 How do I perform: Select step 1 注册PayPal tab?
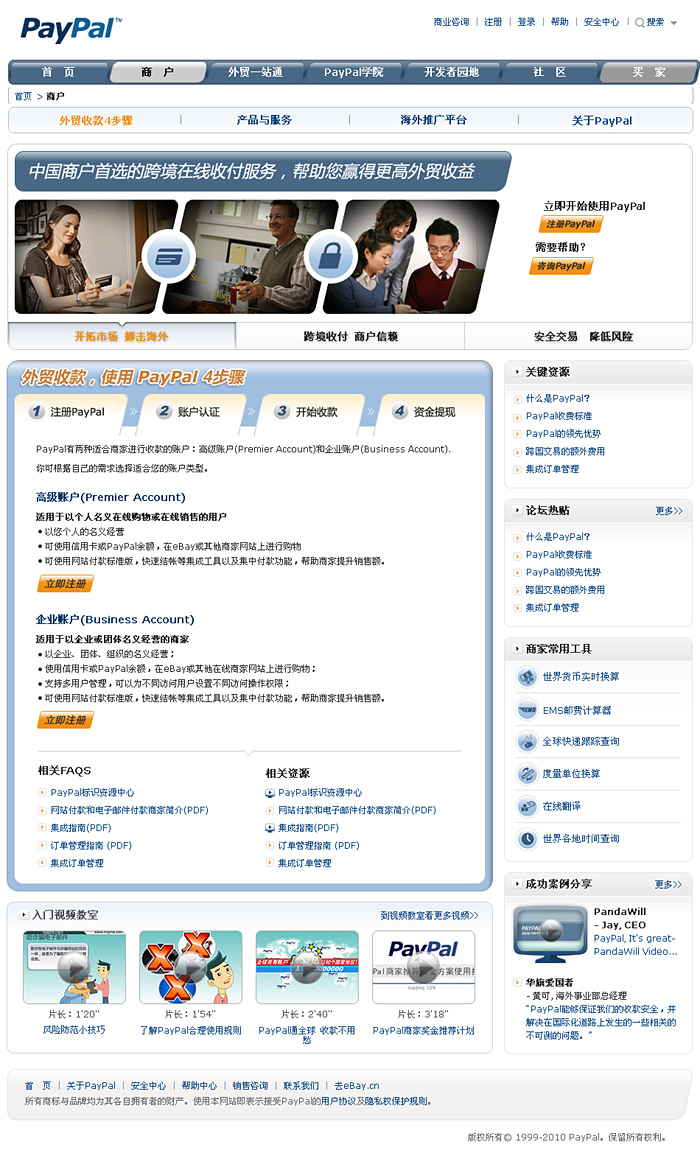point(72,412)
